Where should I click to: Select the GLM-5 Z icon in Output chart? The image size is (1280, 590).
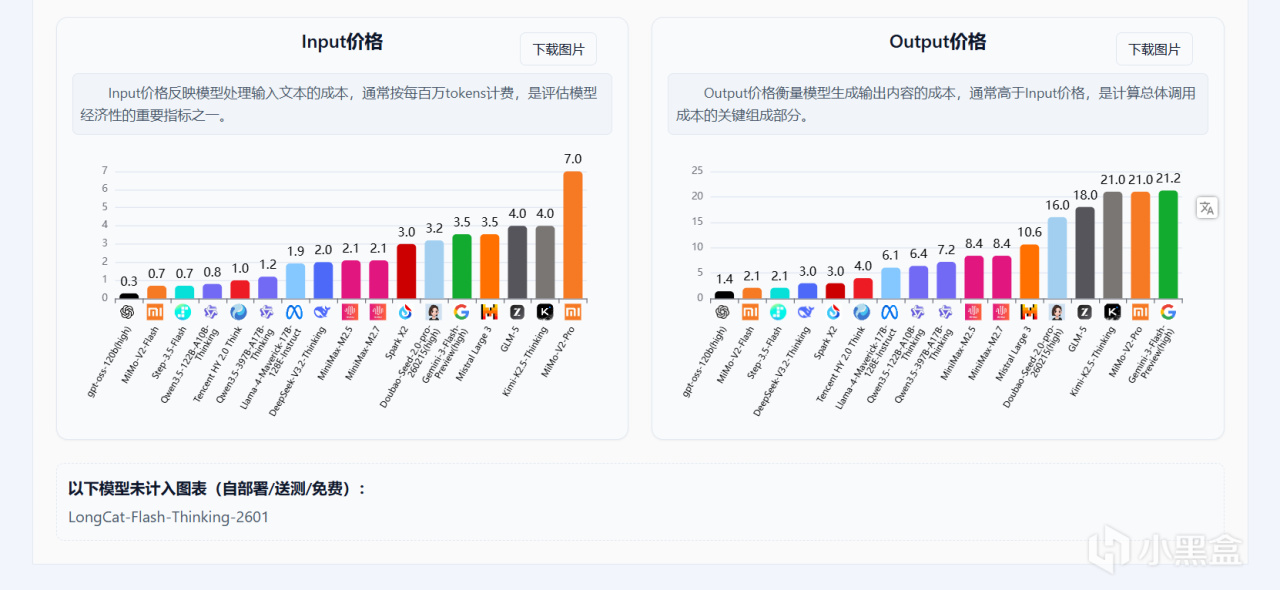(1084, 312)
